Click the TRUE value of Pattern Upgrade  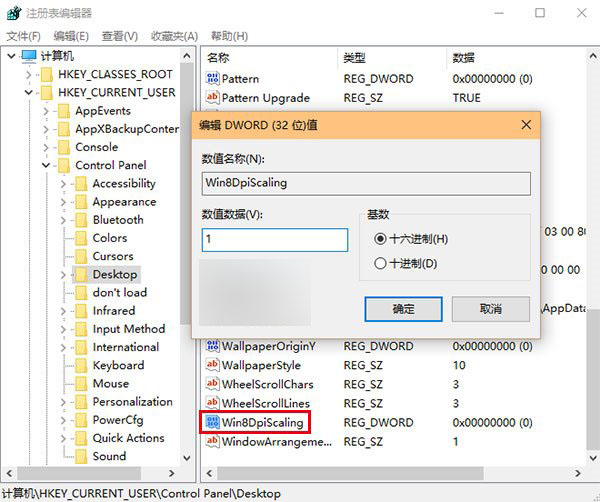pos(466,98)
